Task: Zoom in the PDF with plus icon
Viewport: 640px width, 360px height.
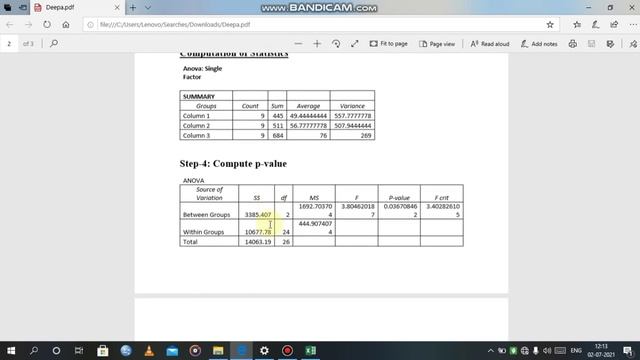Action: pyautogui.click(x=317, y=44)
